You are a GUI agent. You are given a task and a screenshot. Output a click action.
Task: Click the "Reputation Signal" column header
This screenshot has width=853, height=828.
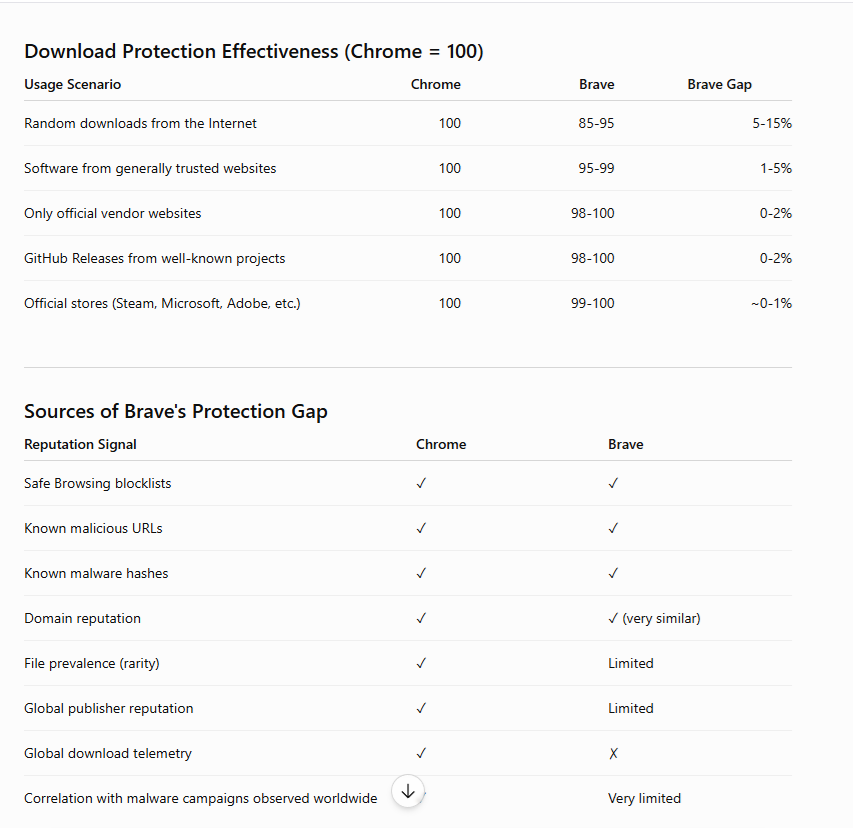point(80,444)
